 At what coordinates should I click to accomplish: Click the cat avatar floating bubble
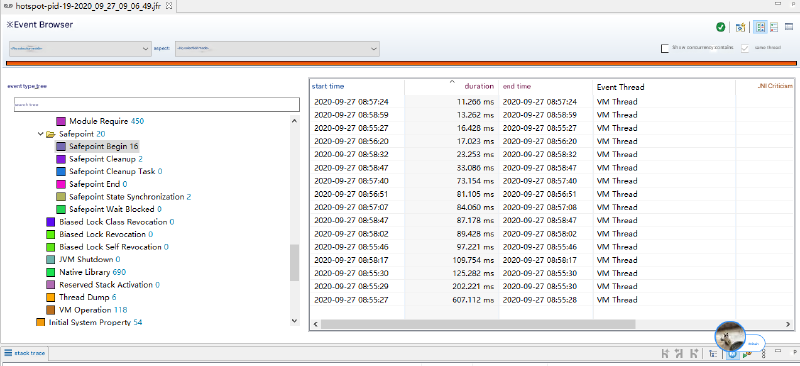730,336
